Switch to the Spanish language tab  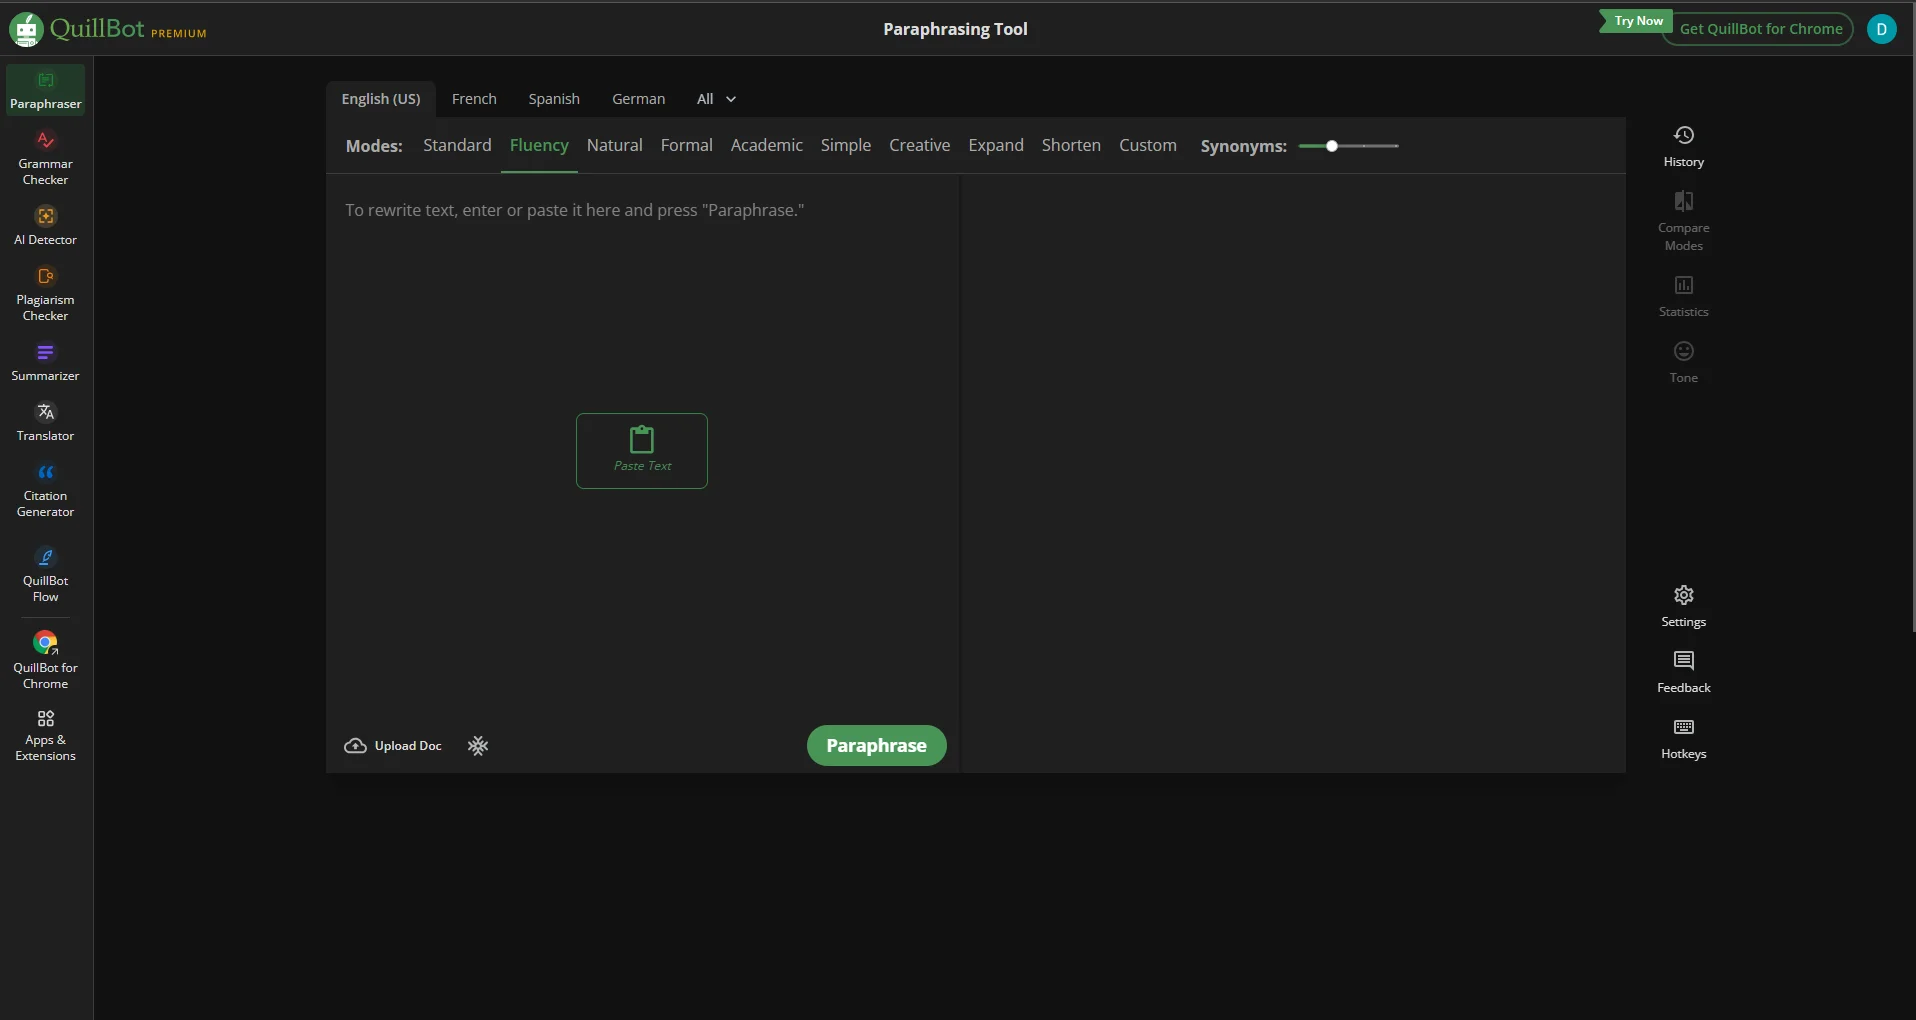click(554, 99)
